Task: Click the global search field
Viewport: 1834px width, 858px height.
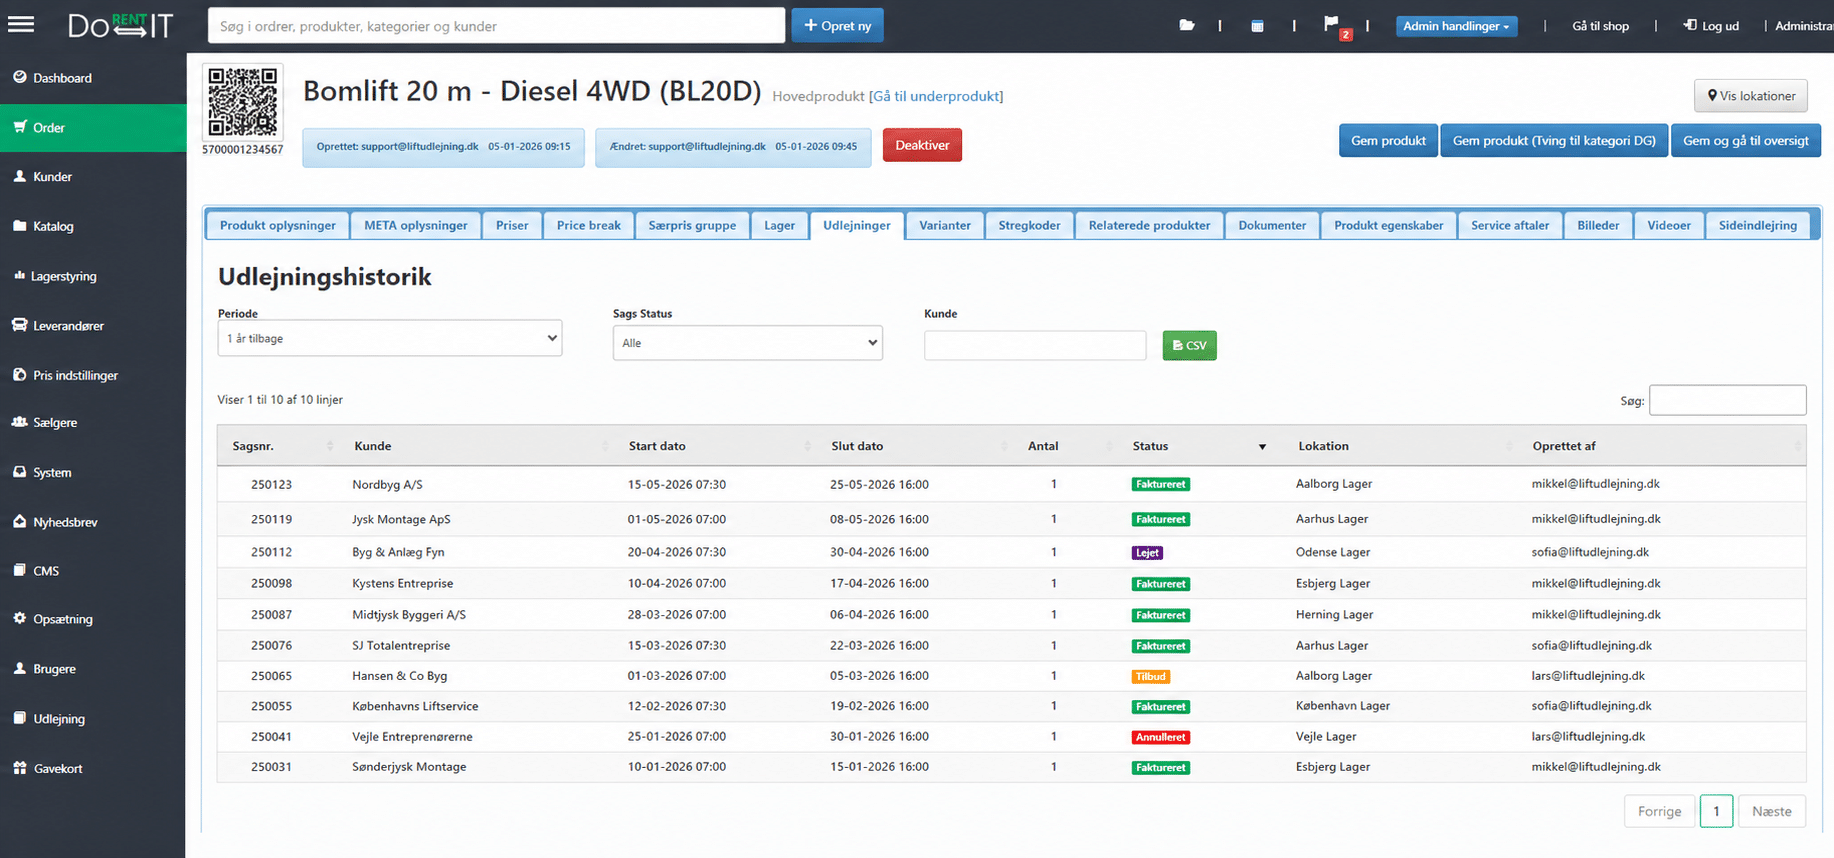Action: point(496,26)
